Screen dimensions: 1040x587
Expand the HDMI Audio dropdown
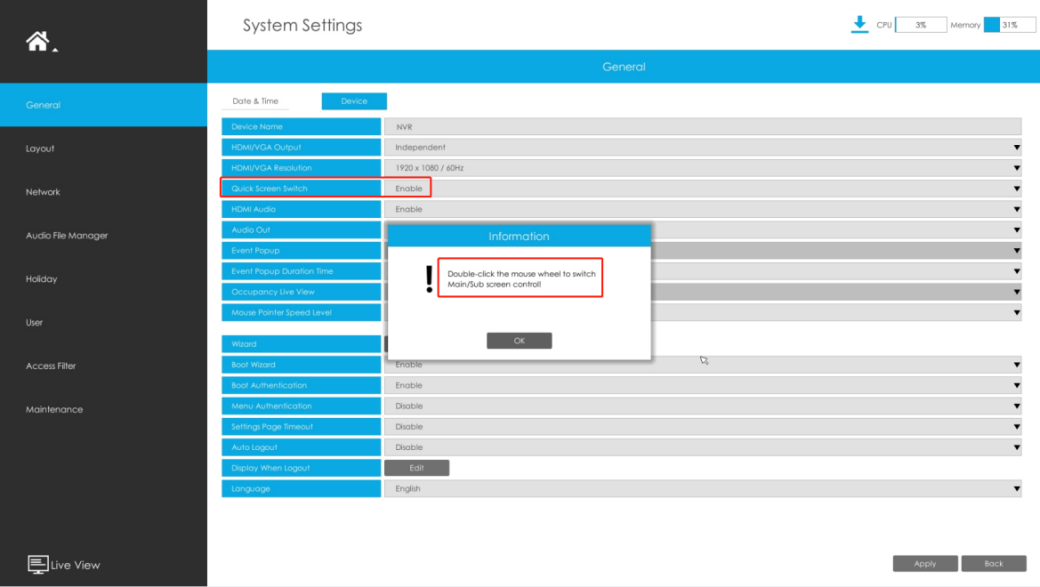702,209
